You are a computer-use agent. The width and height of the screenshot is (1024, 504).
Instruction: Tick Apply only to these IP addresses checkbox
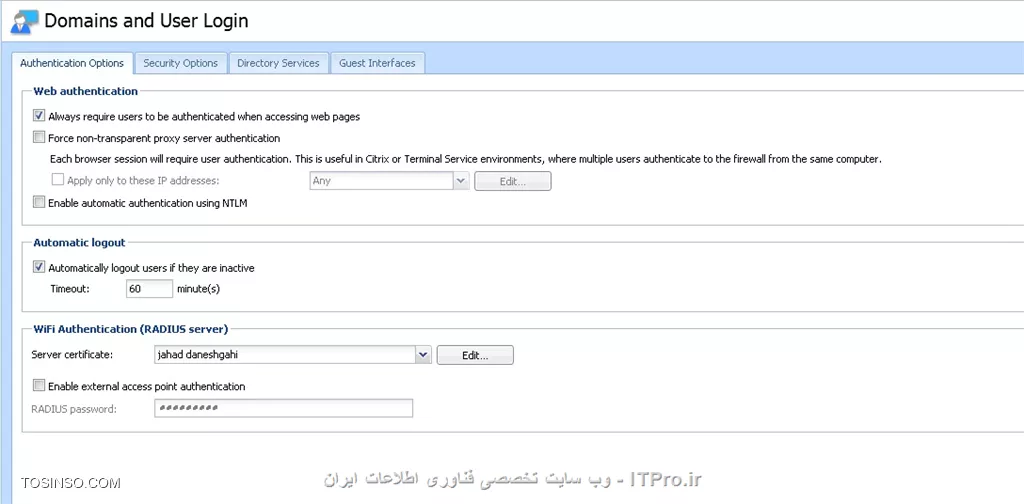[58, 180]
